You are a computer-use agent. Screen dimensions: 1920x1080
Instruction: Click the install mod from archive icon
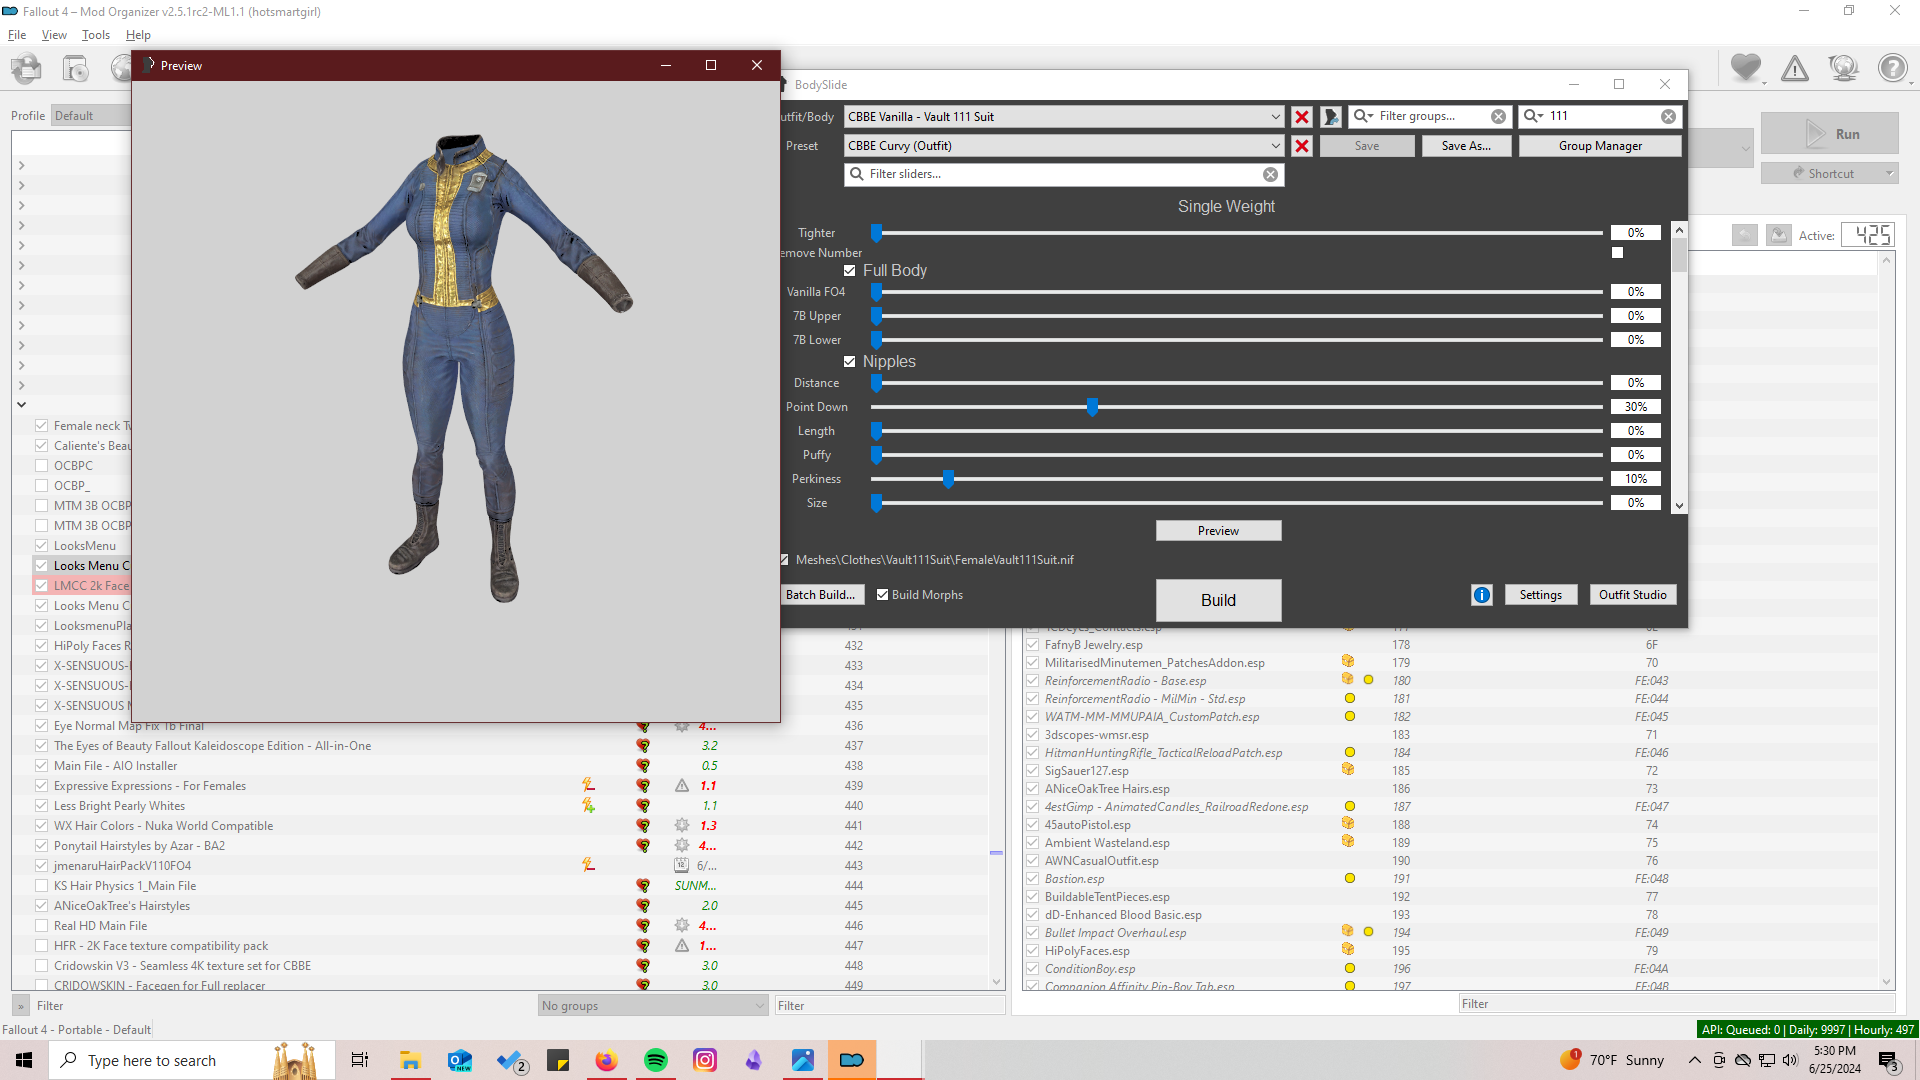pyautogui.click(x=76, y=68)
